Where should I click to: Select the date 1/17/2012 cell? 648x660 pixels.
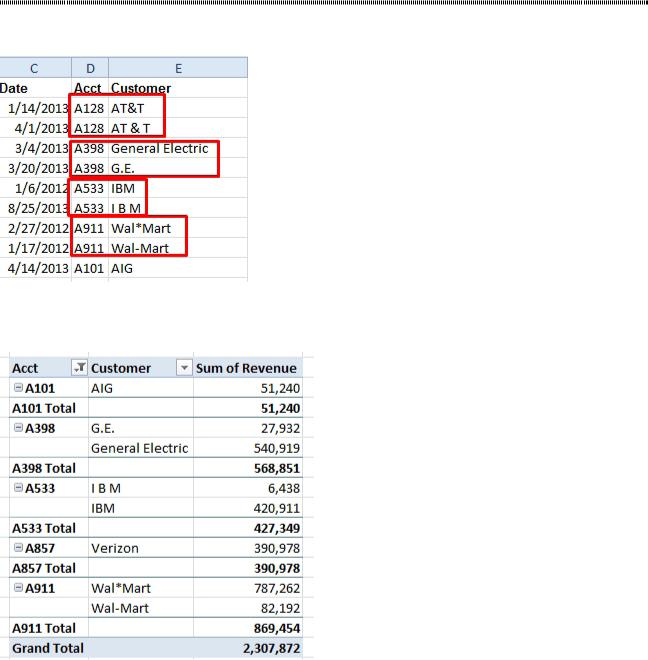35,248
